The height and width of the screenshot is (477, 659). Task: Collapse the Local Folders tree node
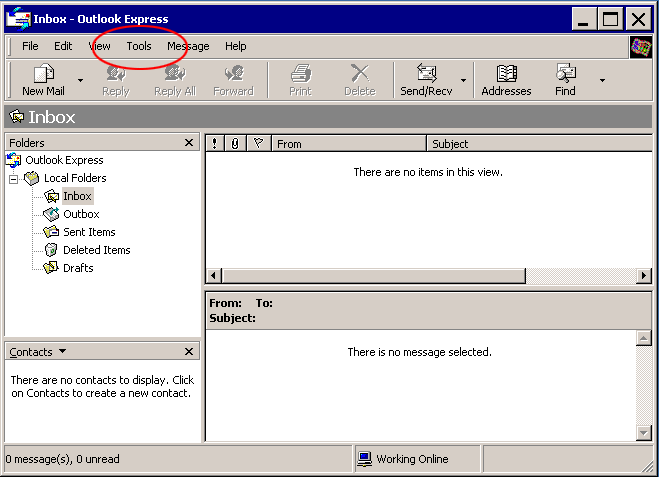coord(14,179)
